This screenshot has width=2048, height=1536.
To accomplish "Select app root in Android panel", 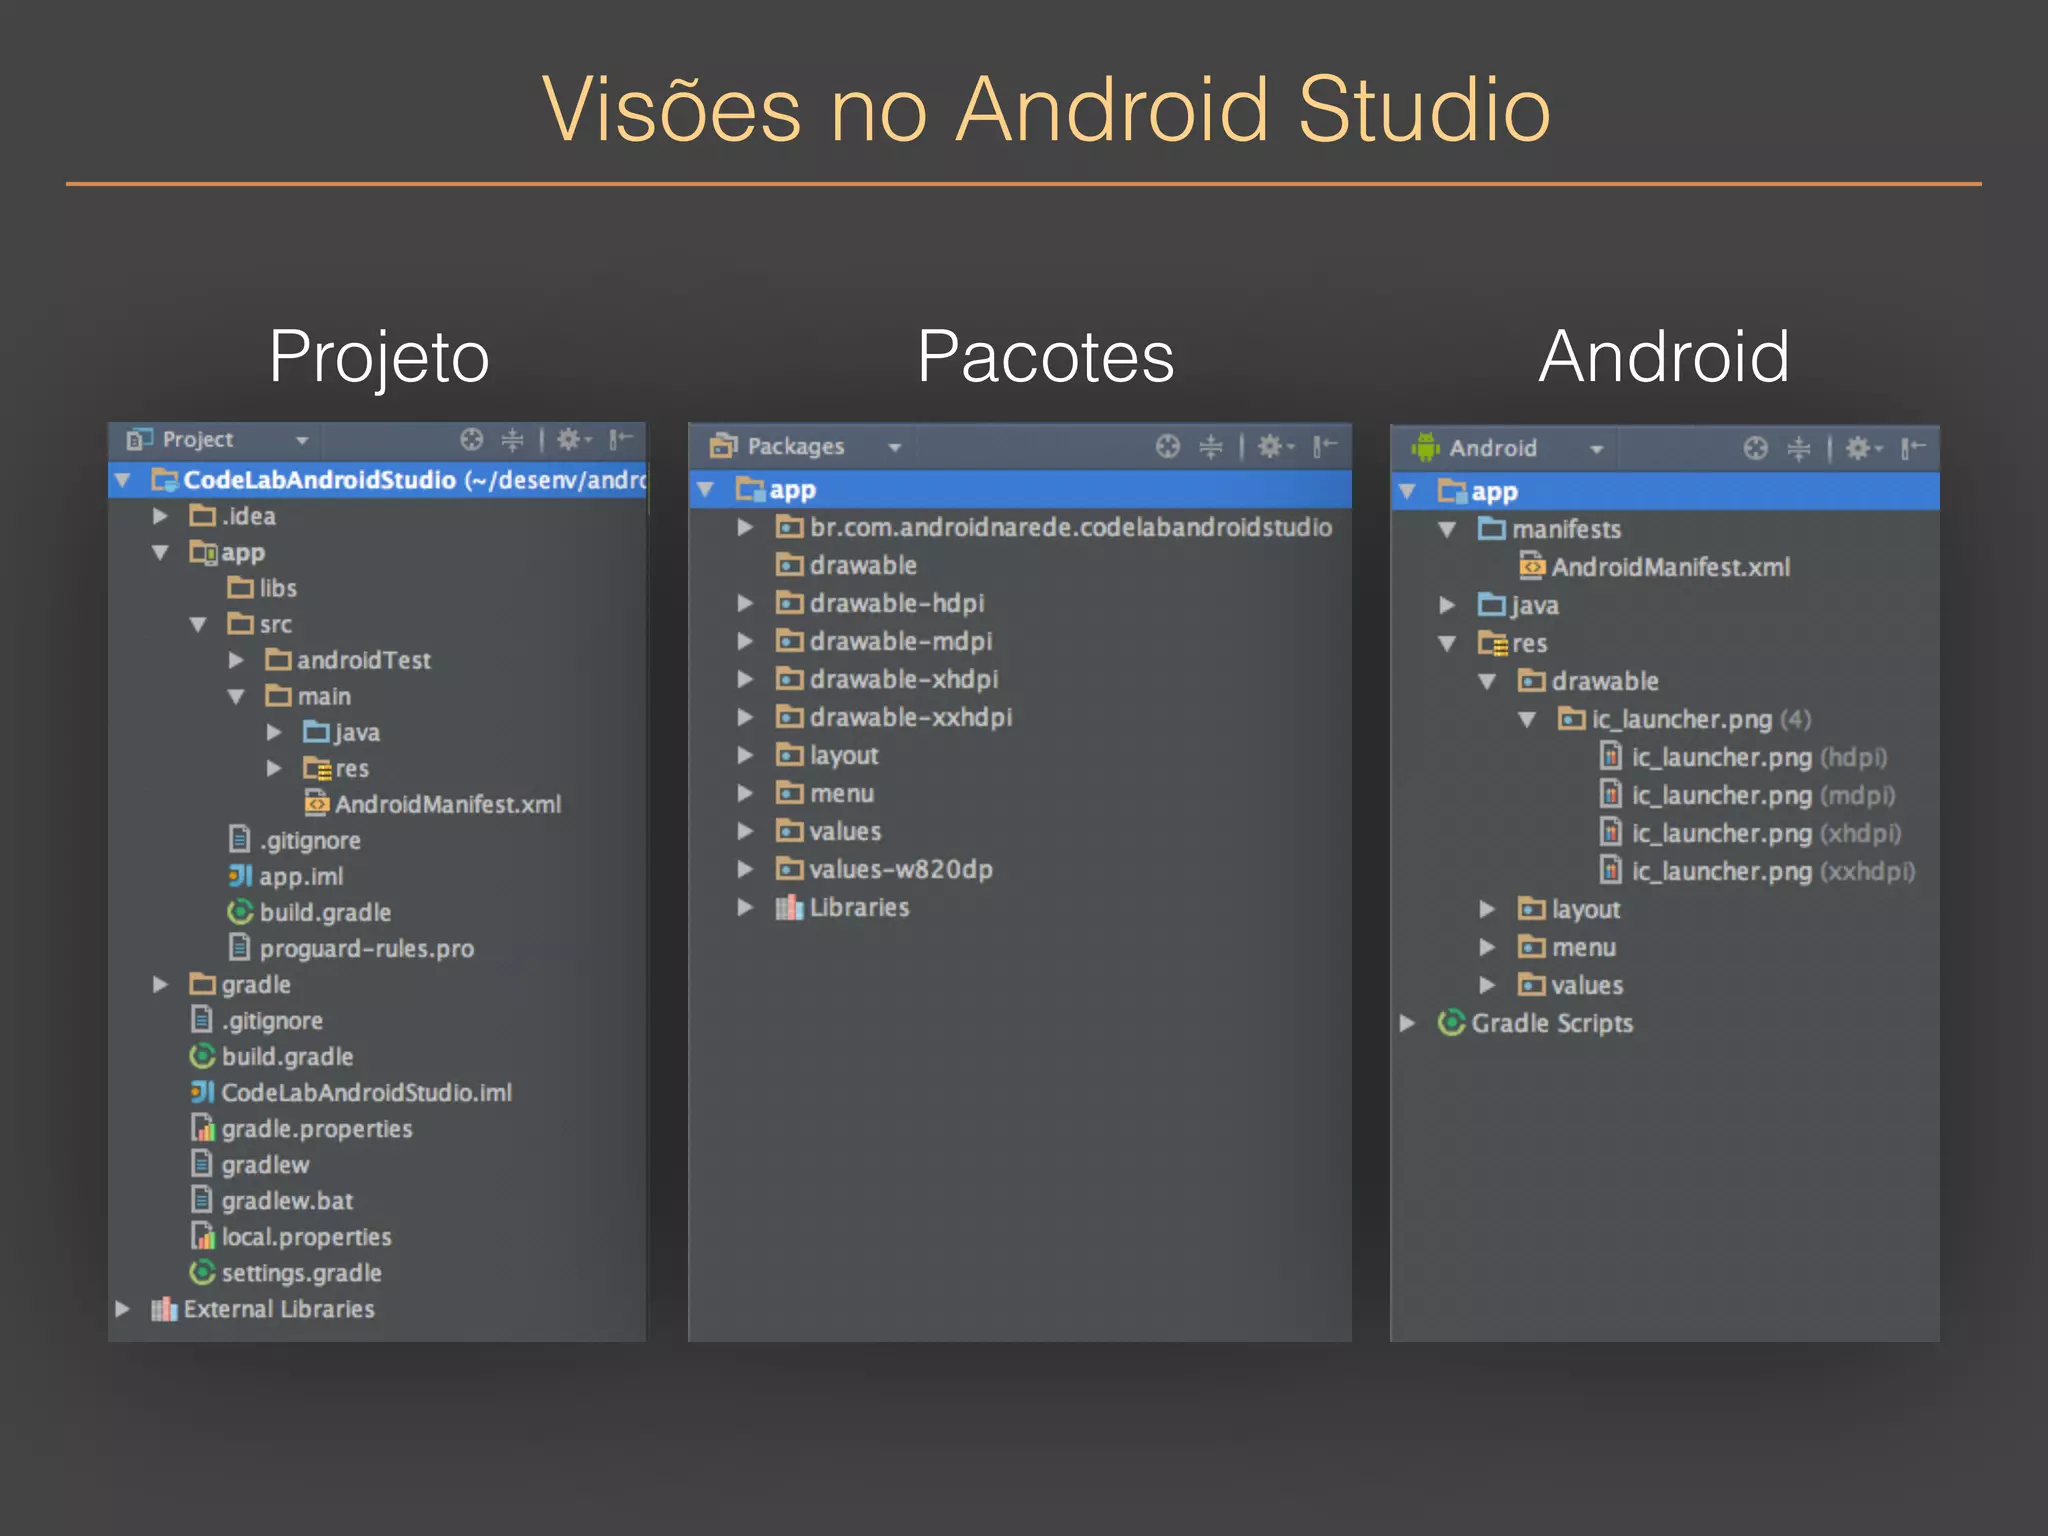I will [1665, 492].
